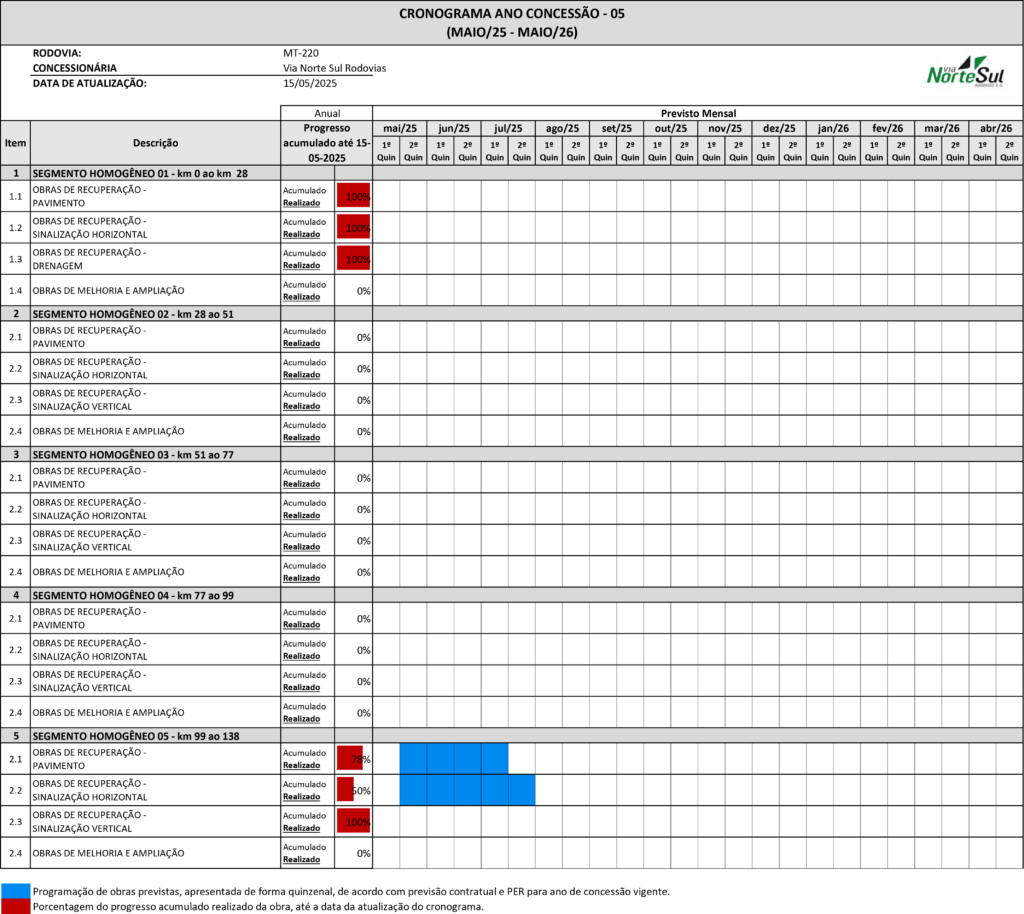Viewport: 1024px width, 914px height.
Task: Click the 'CONCESSIONÁRIA' label
Action: point(74,68)
